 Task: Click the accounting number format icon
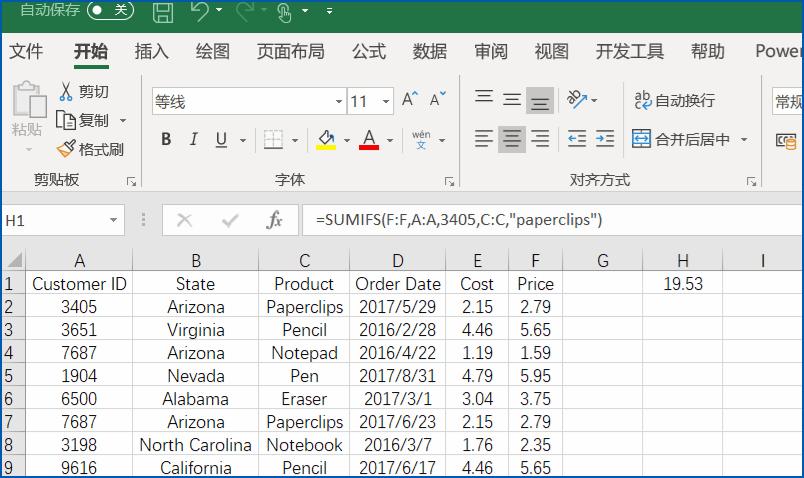point(786,140)
